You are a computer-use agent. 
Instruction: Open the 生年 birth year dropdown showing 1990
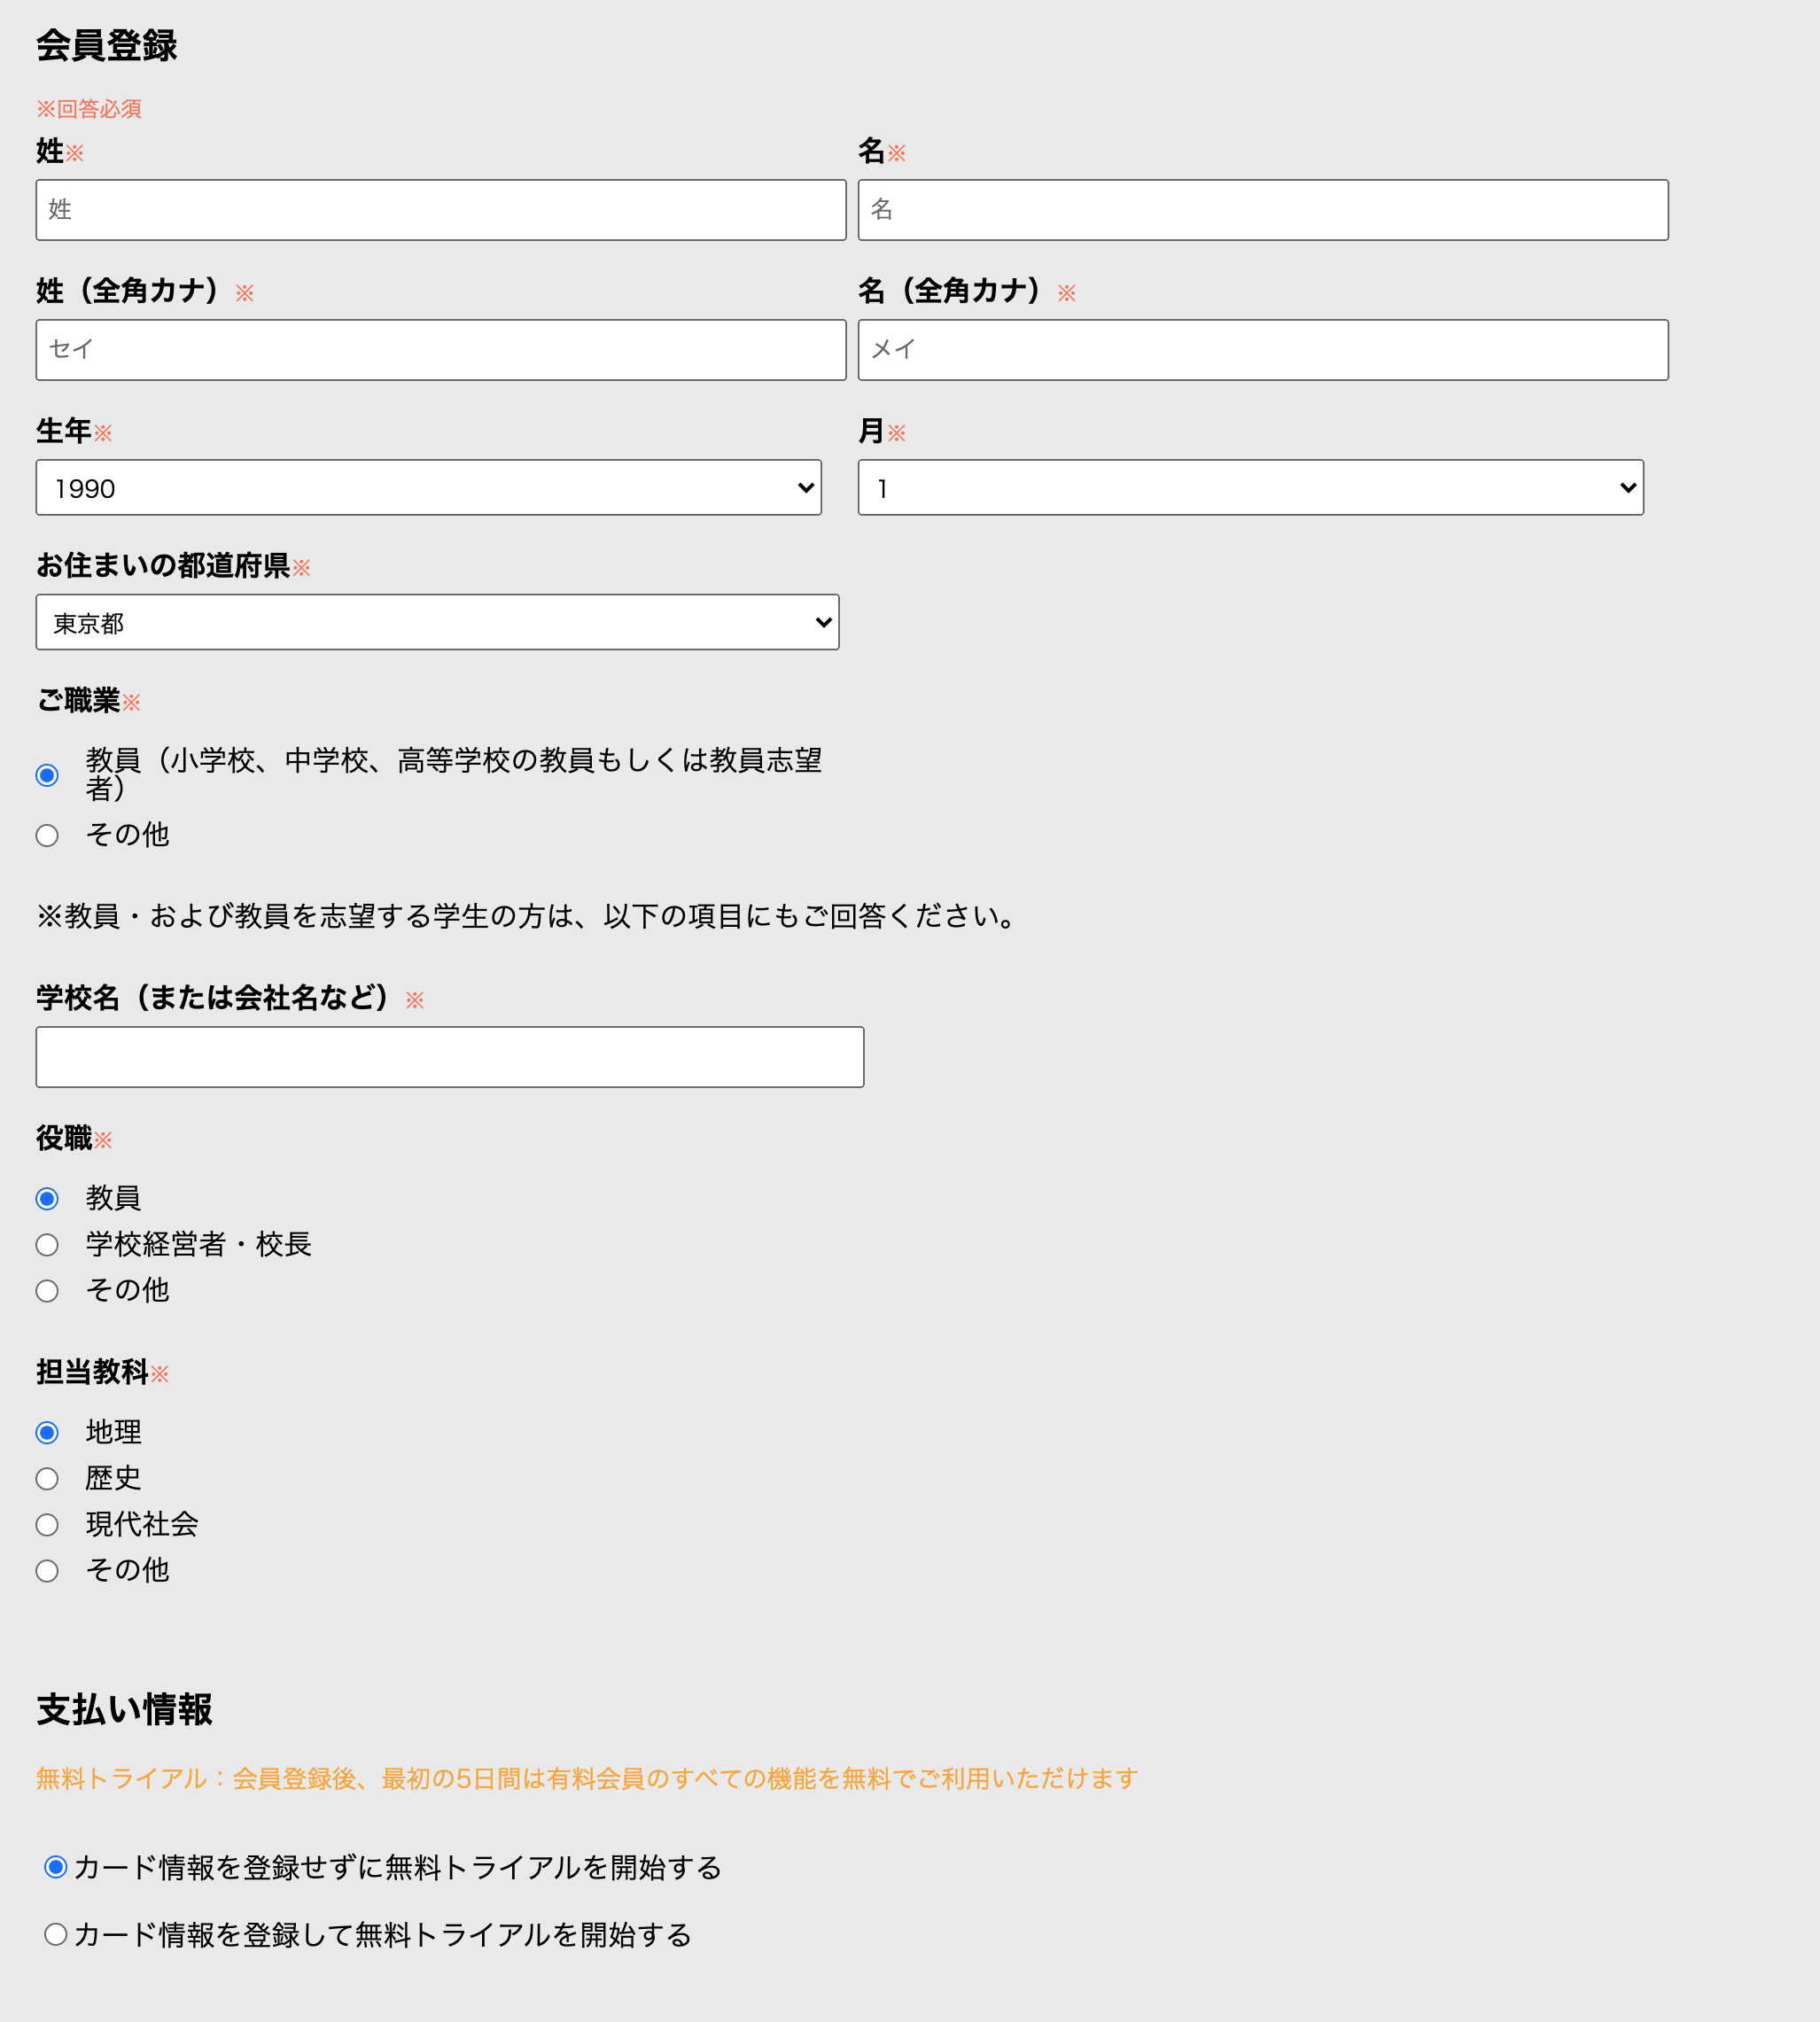coord(429,488)
